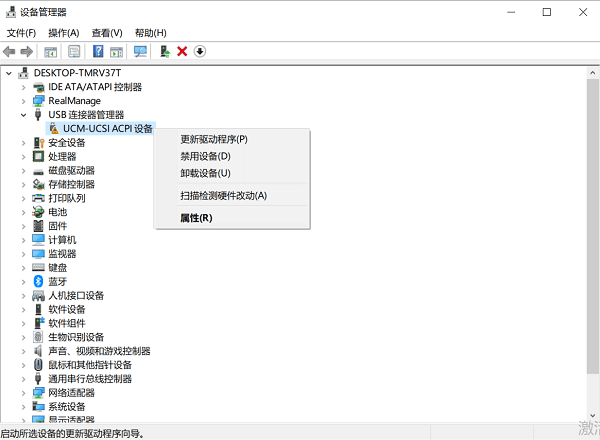Expand the 蓝牙 device category
The image size is (600, 440).
pyautogui.click(x=24, y=282)
